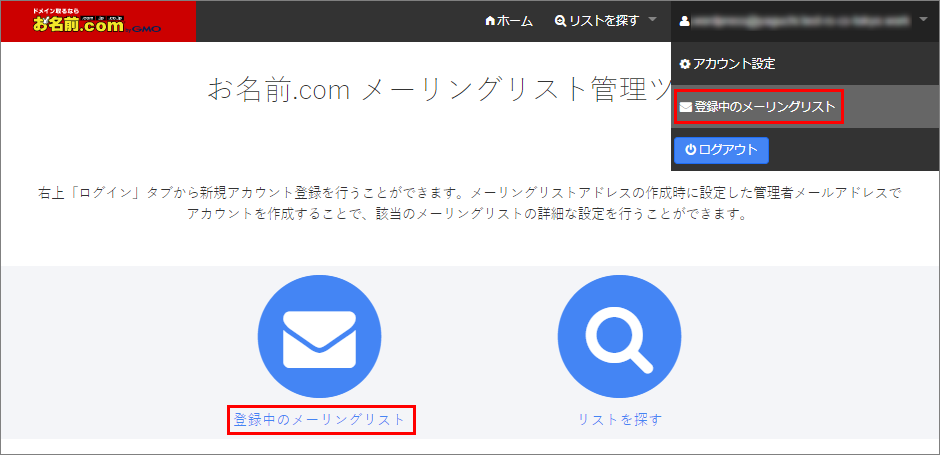Click the text line starting アカウントを作成することで
The width and height of the screenshot is (940, 455).
(x=466, y=214)
